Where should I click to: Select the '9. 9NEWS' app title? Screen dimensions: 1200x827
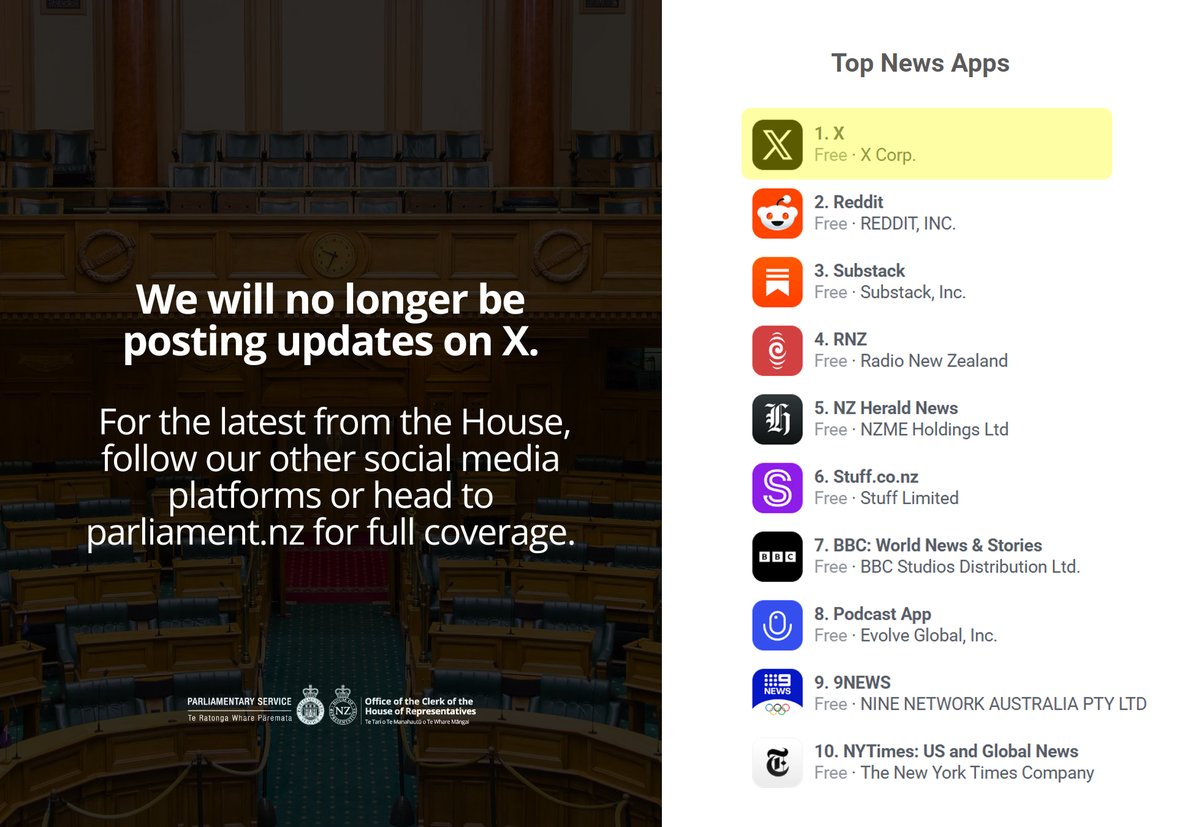(x=852, y=683)
